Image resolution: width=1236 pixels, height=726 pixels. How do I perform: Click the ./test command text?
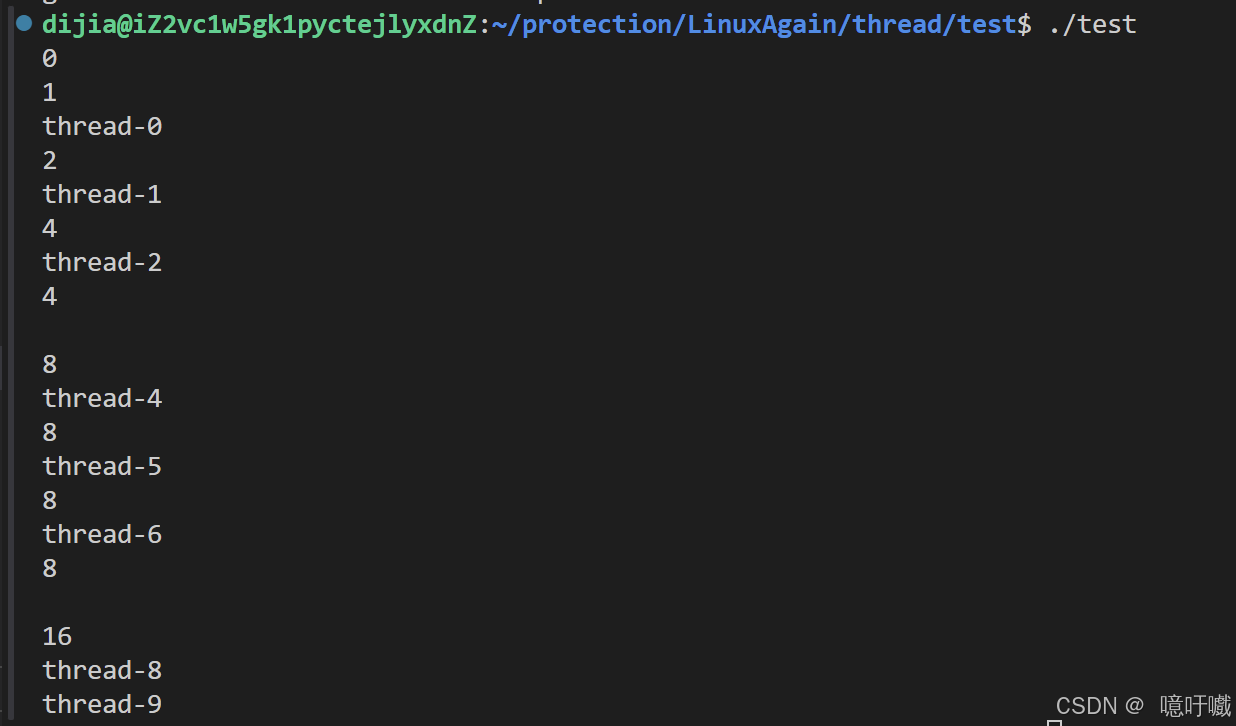pyautogui.click(x=1092, y=24)
